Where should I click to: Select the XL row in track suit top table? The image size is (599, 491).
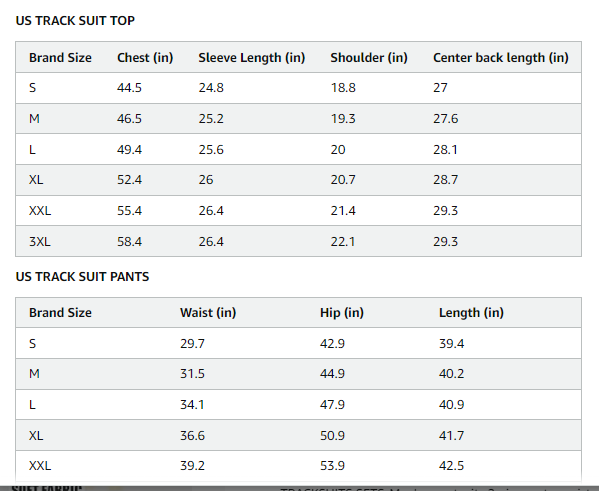[298, 180]
